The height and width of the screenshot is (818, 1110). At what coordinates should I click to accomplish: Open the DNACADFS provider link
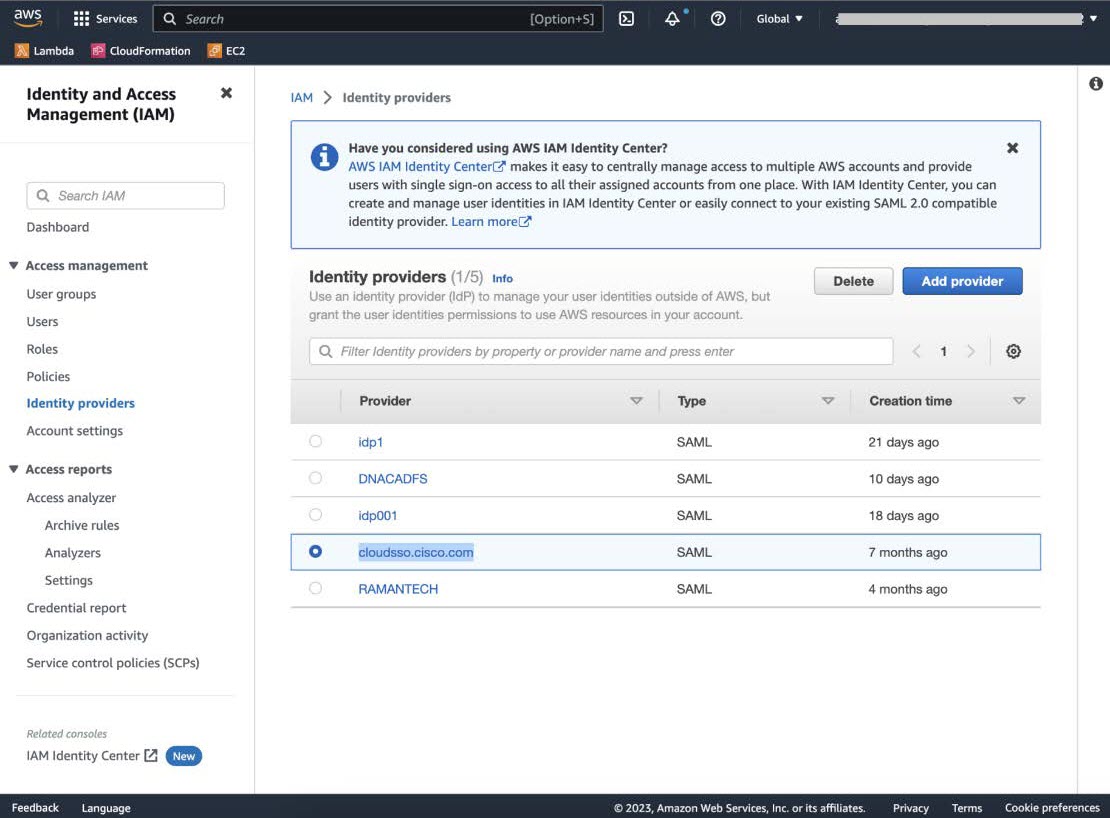pyautogui.click(x=393, y=479)
